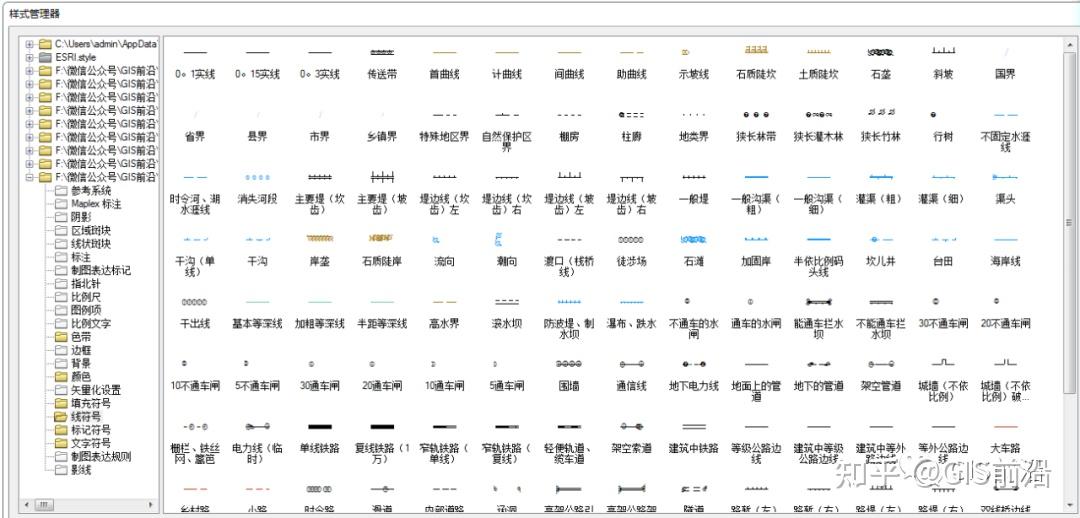Click the symbol list vertical scrollbar thumb
The image size is (1080, 518).
1069,222
